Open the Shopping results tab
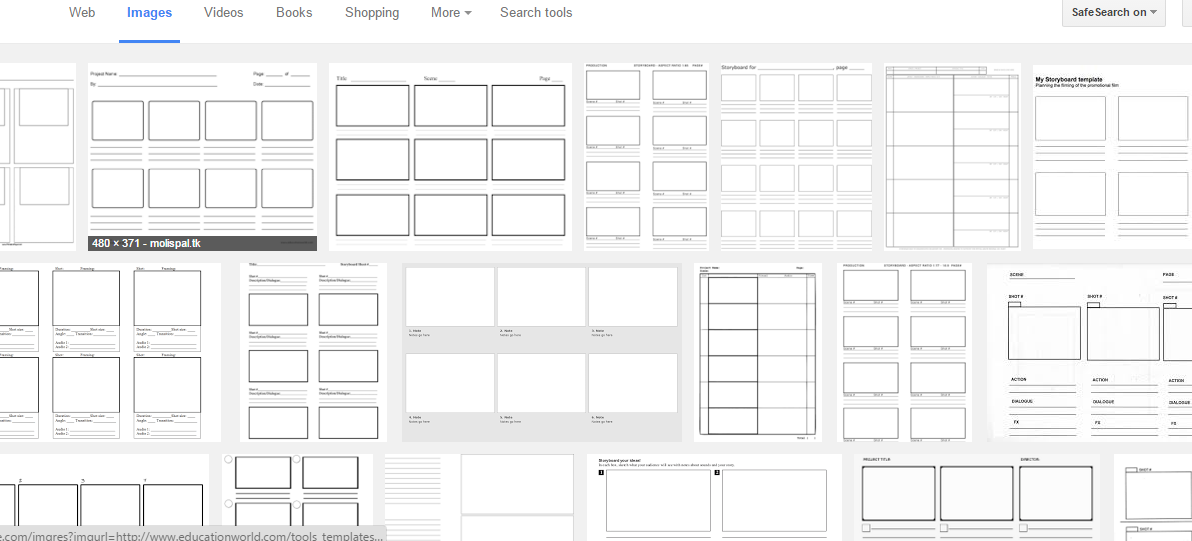This screenshot has width=1192, height=541. coord(372,13)
